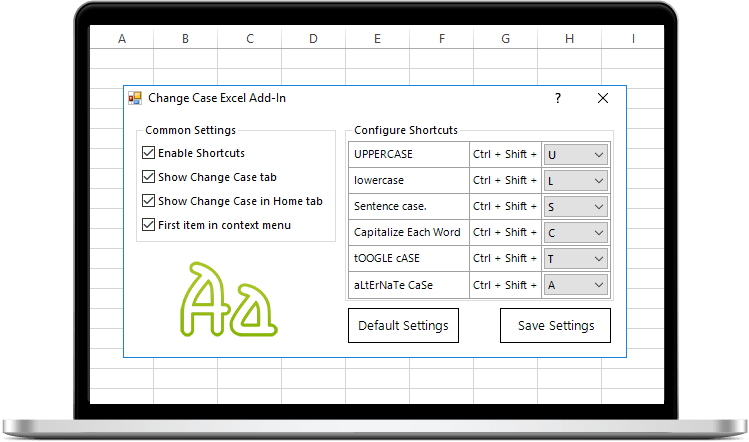Select spreadsheet column B header

click(185, 39)
